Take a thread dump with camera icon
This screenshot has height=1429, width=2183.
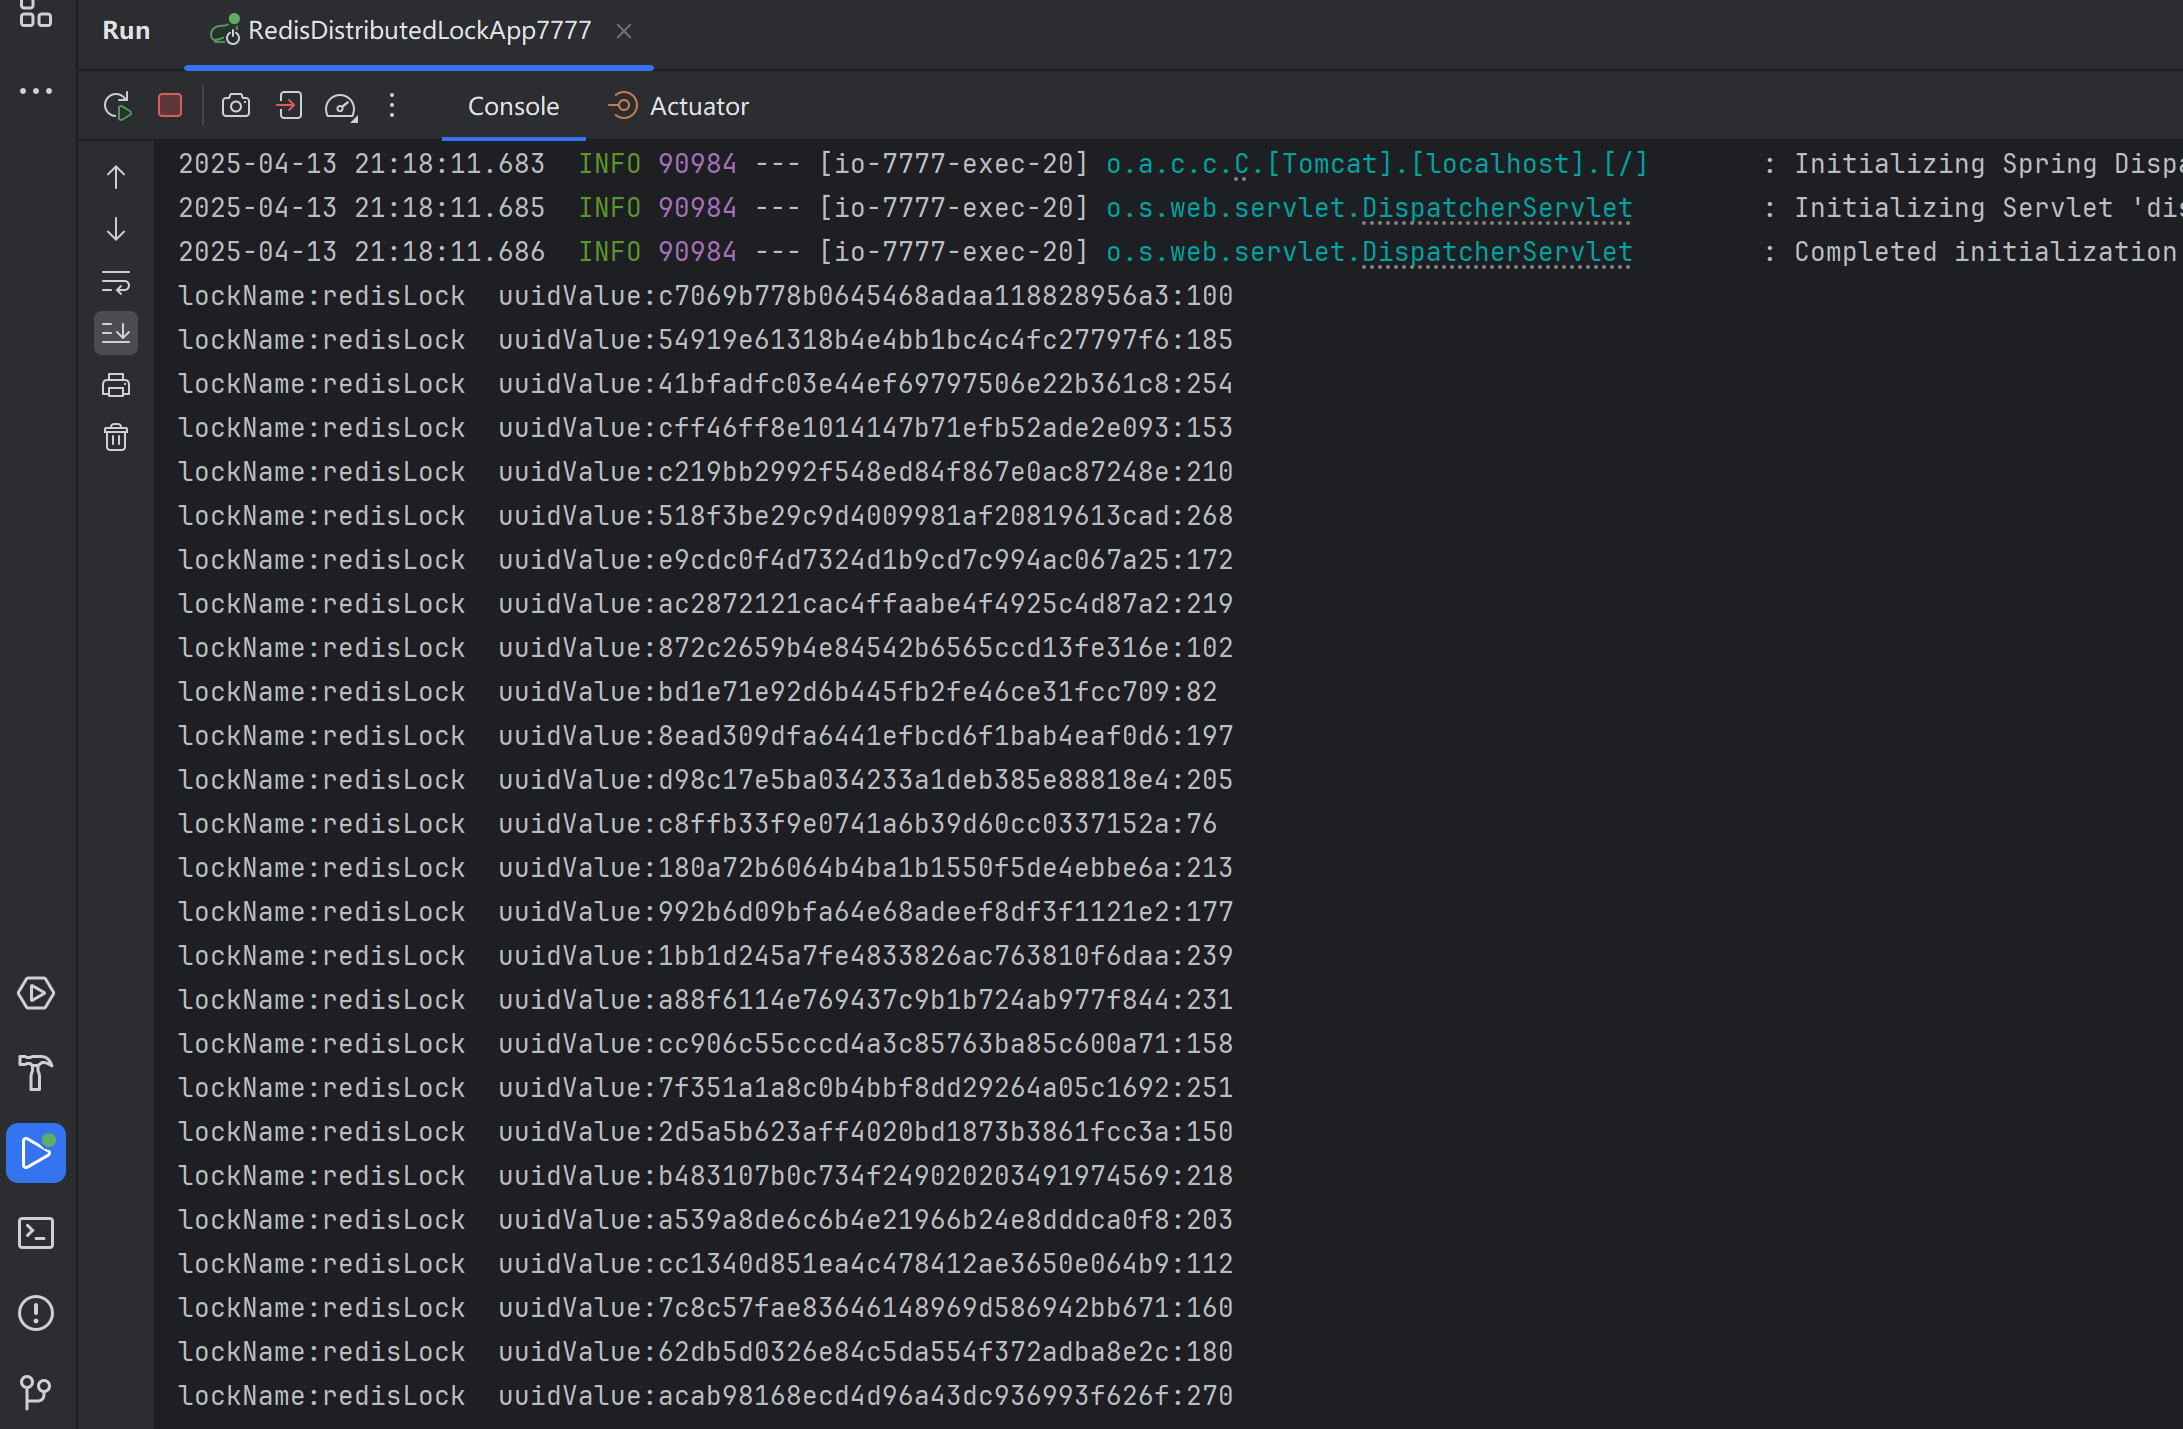(236, 106)
